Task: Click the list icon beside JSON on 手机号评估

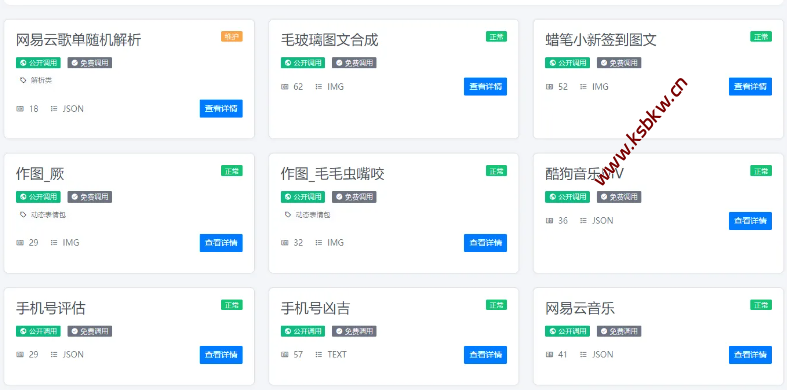Action: [x=54, y=354]
